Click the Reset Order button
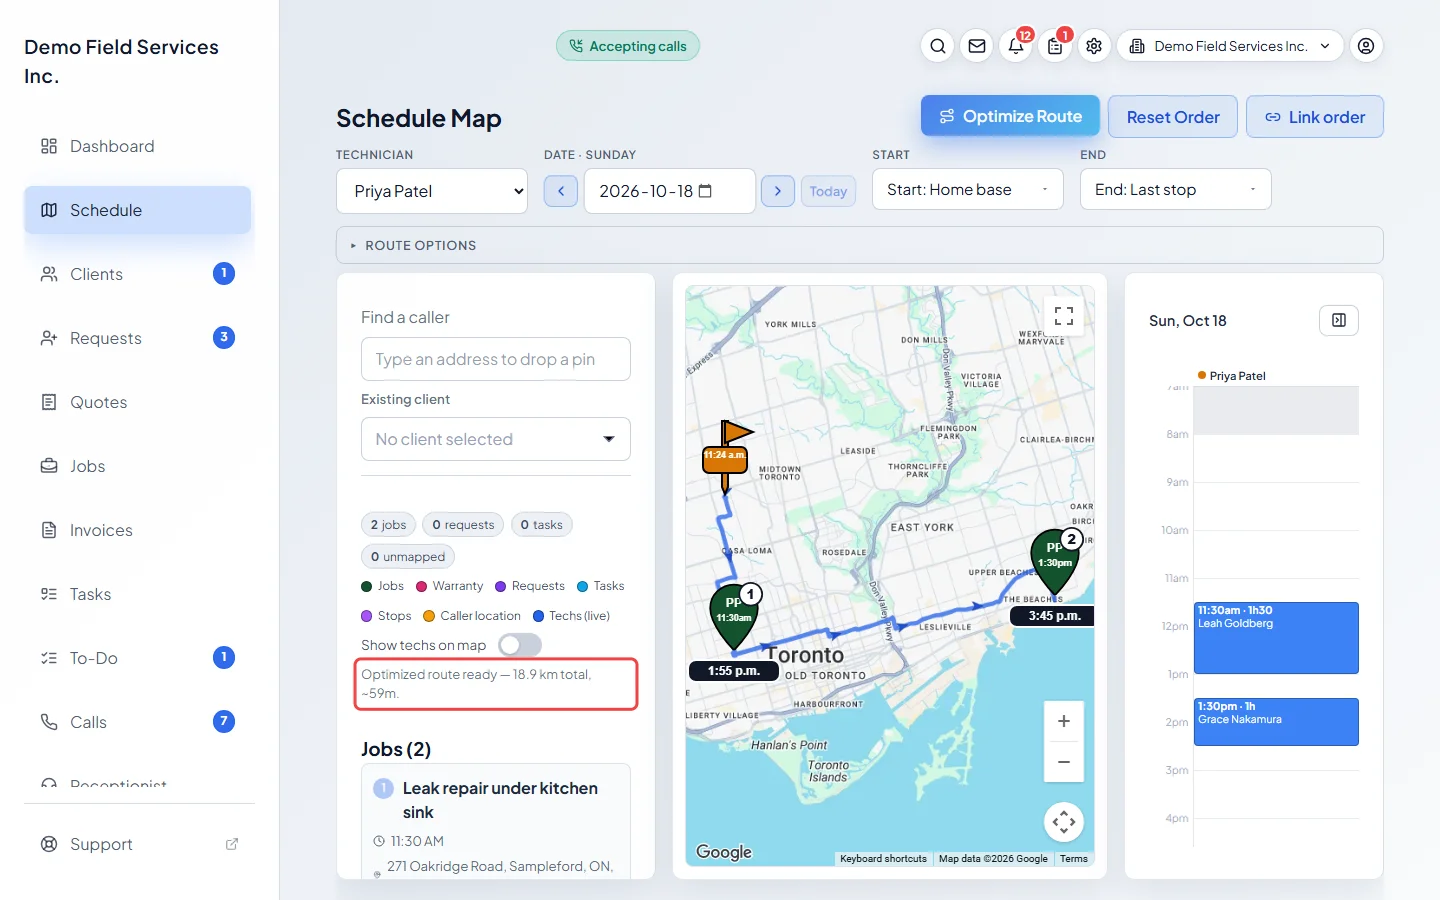The height and width of the screenshot is (900, 1440). (x=1173, y=117)
